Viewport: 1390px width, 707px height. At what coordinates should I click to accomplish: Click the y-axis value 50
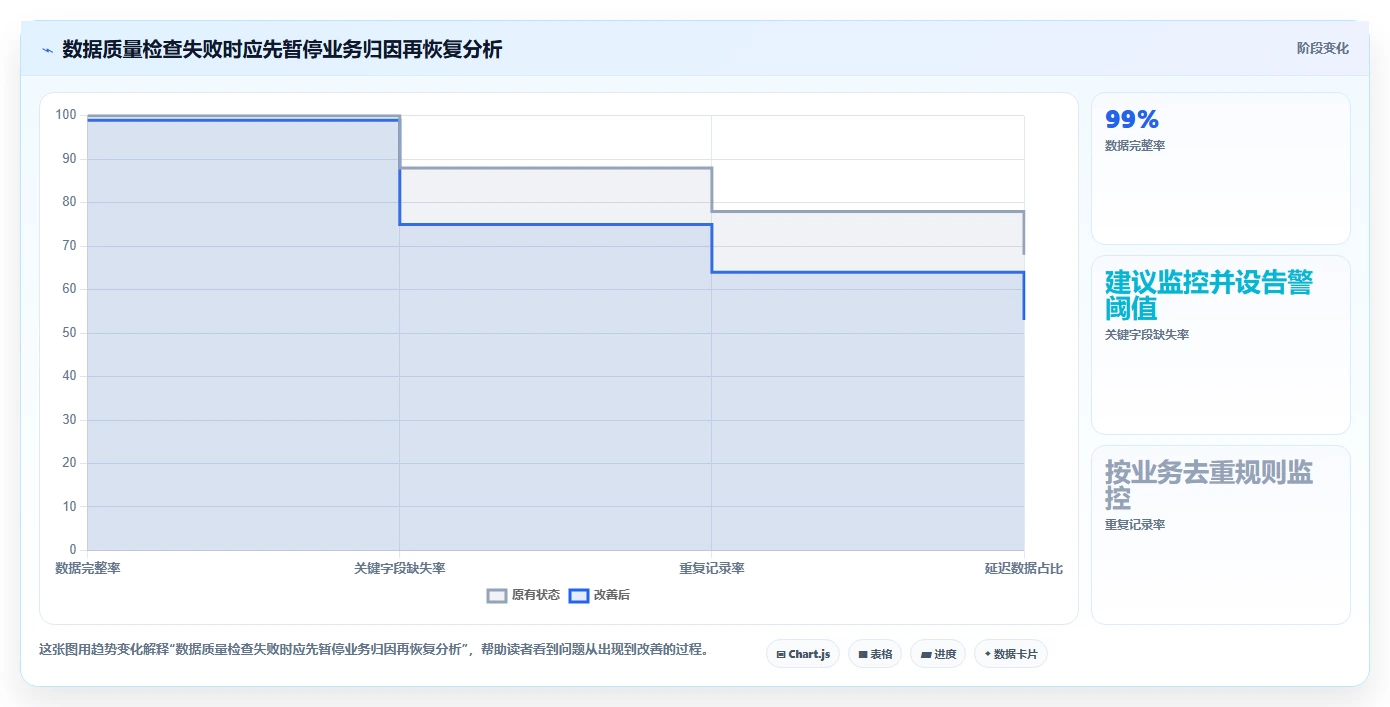pyautogui.click(x=69, y=332)
